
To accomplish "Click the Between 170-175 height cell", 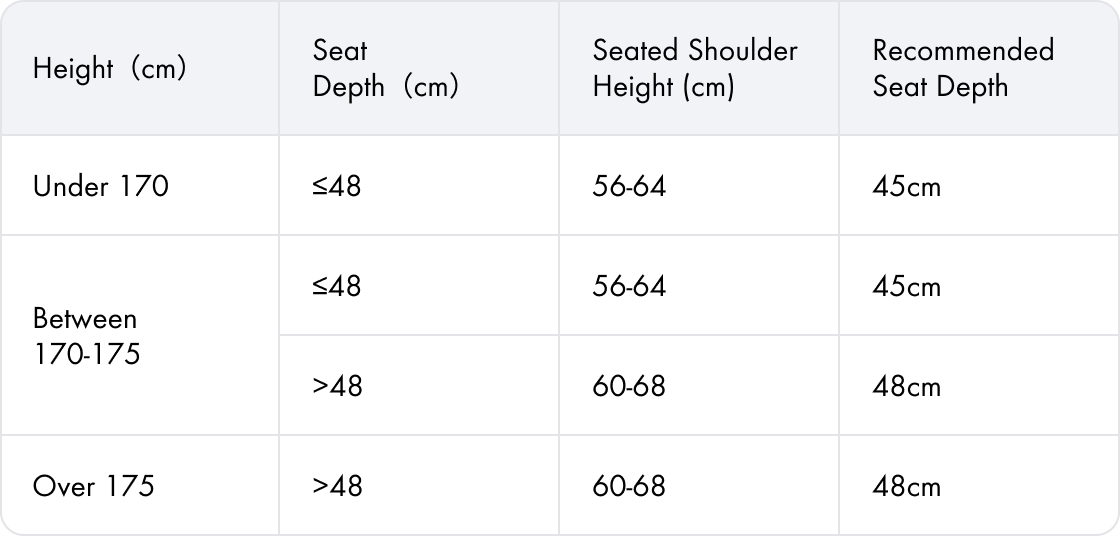I will 85,336.
